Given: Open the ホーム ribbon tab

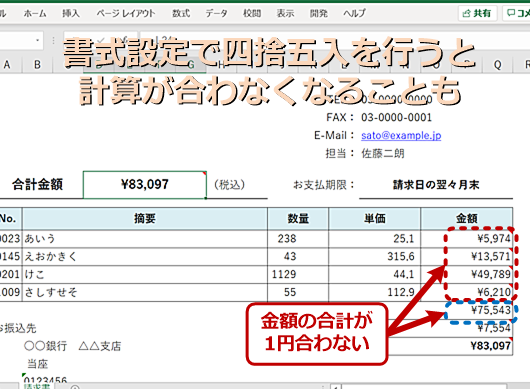Looking at the screenshot, I should click(35, 13).
